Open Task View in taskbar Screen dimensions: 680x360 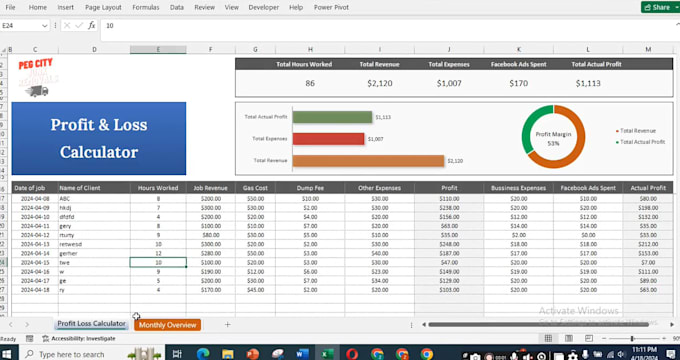(x=177, y=354)
